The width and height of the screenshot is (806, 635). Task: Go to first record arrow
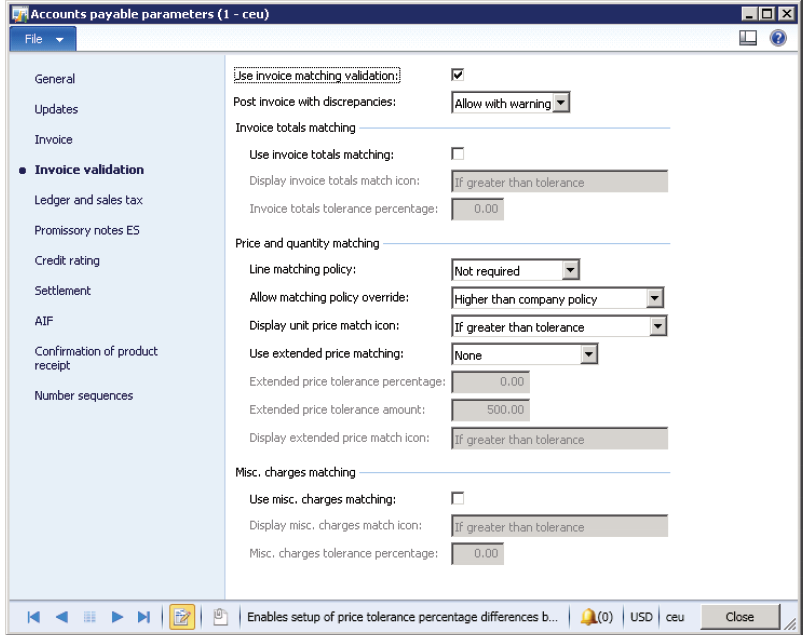pos(33,617)
